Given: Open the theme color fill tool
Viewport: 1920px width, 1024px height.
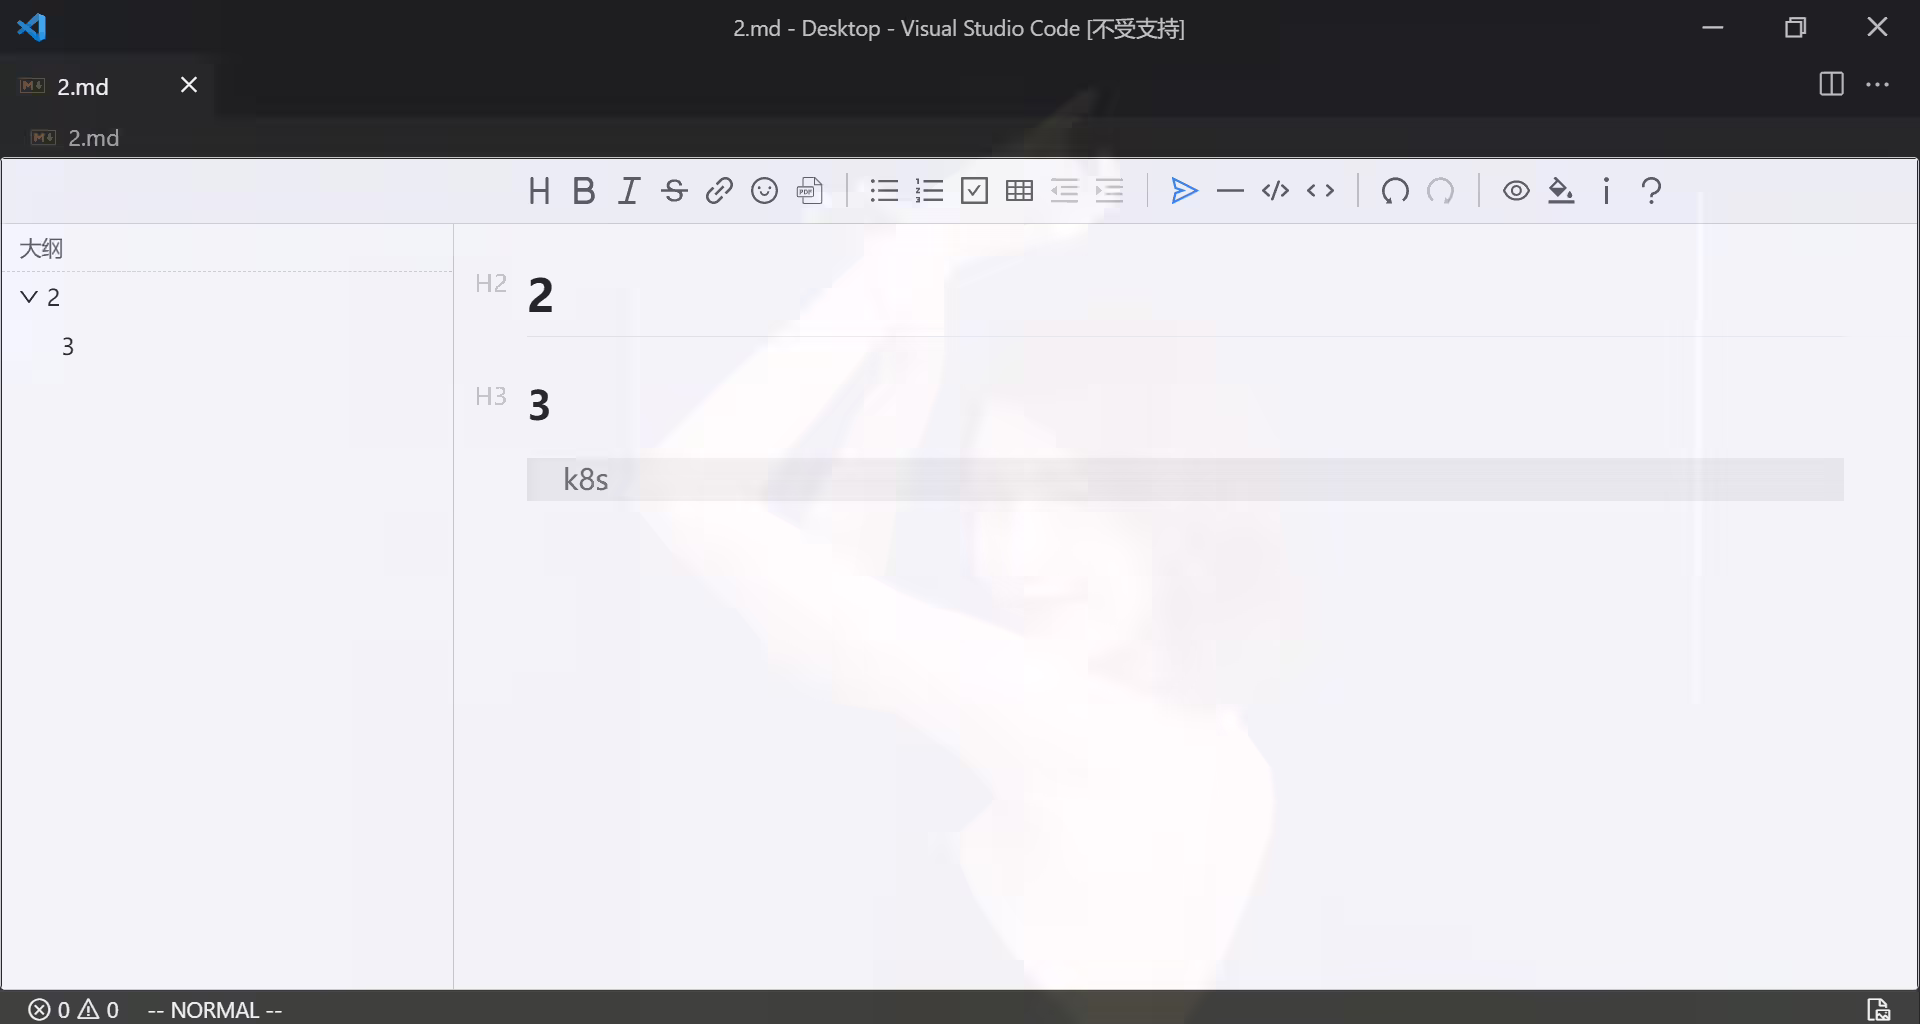Looking at the screenshot, I should point(1561,191).
